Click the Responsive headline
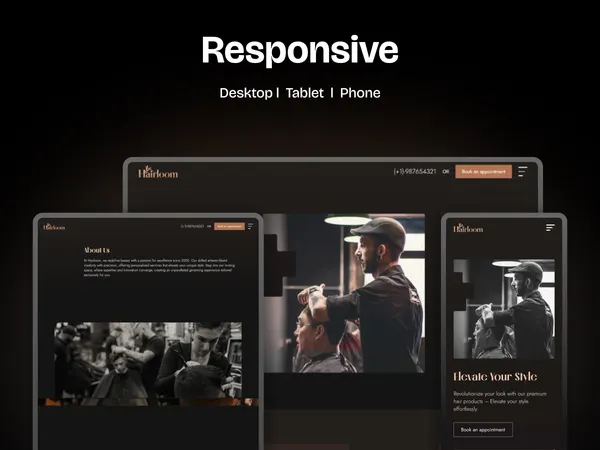The height and width of the screenshot is (450, 600). pos(300,50)
